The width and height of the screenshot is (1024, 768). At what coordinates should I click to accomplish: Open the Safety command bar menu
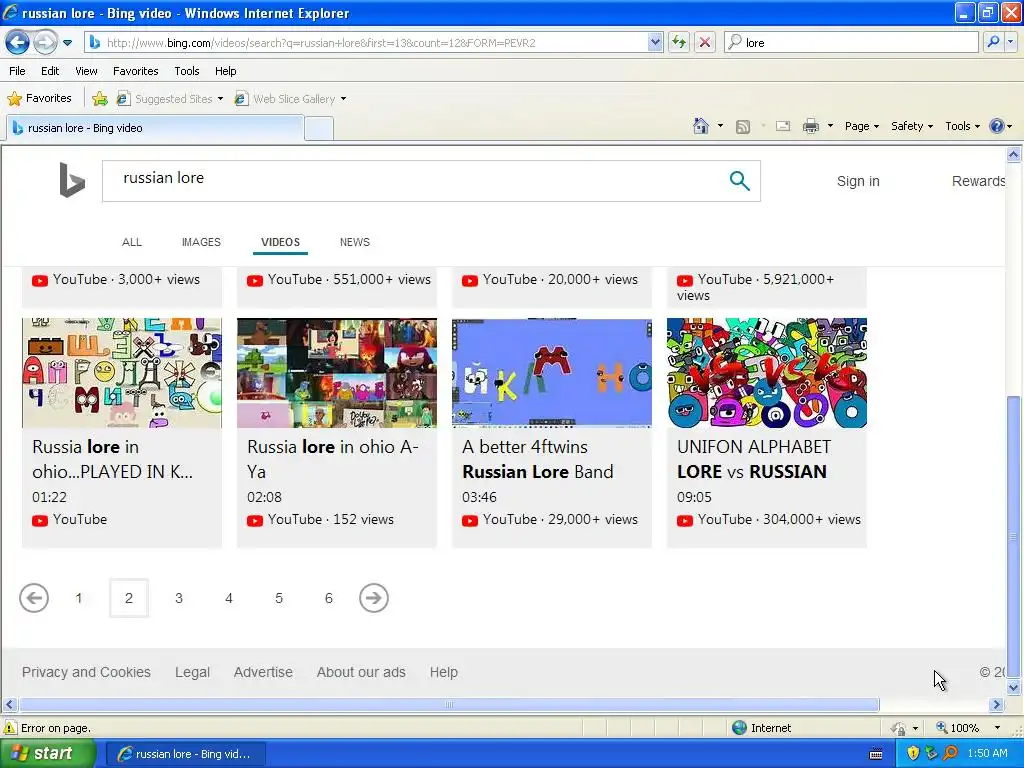[x=912, y=126]
